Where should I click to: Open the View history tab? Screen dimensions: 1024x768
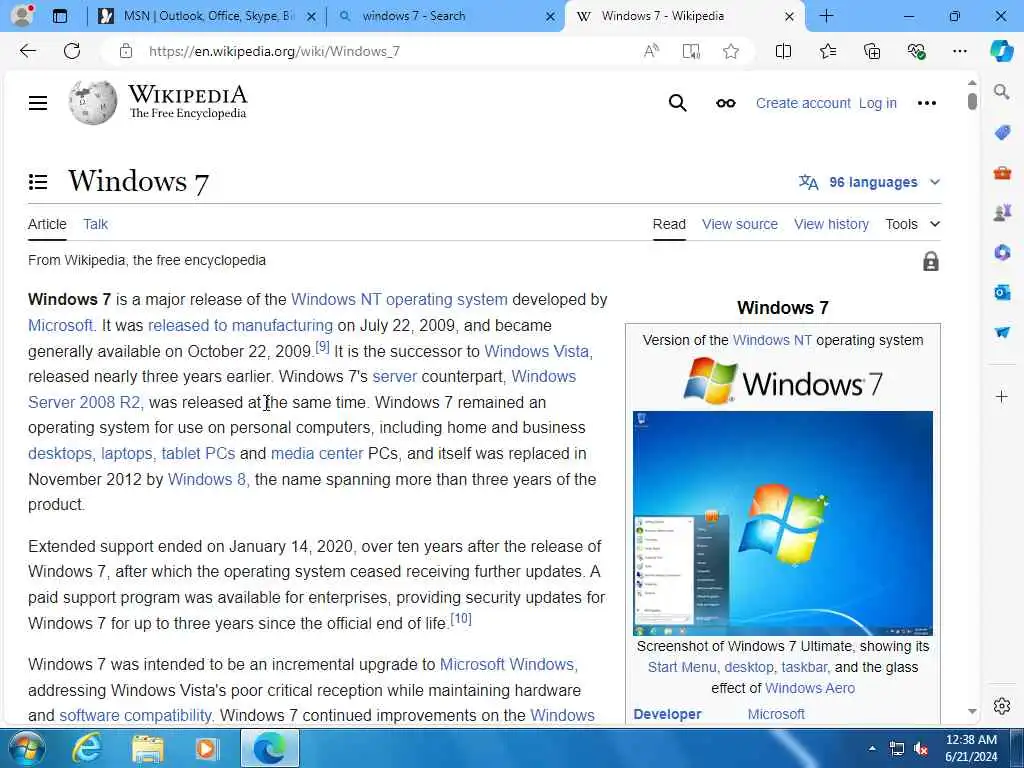point(831,224)
